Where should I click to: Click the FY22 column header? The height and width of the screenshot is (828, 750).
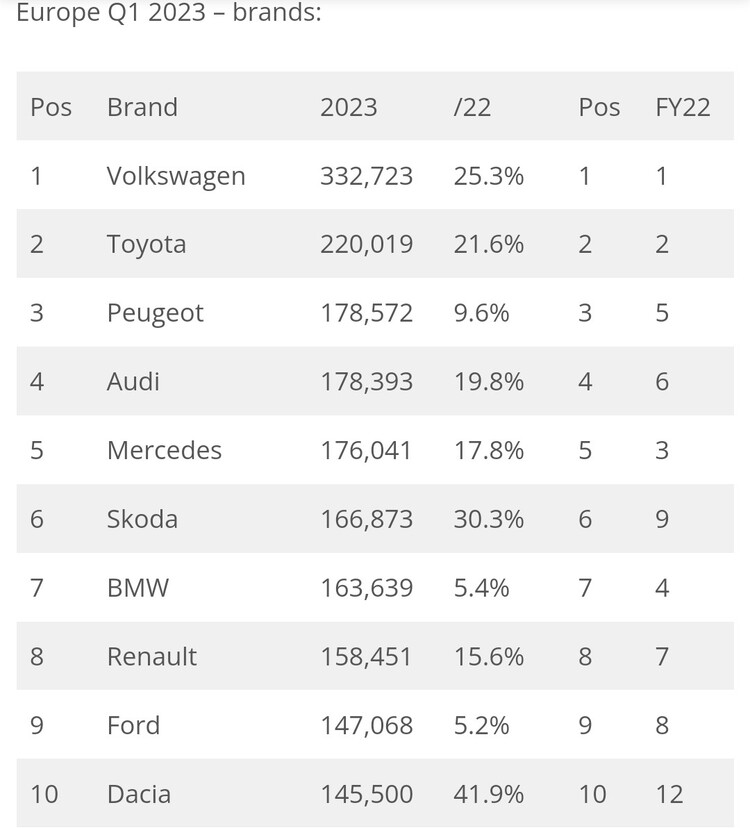(682, 107)
